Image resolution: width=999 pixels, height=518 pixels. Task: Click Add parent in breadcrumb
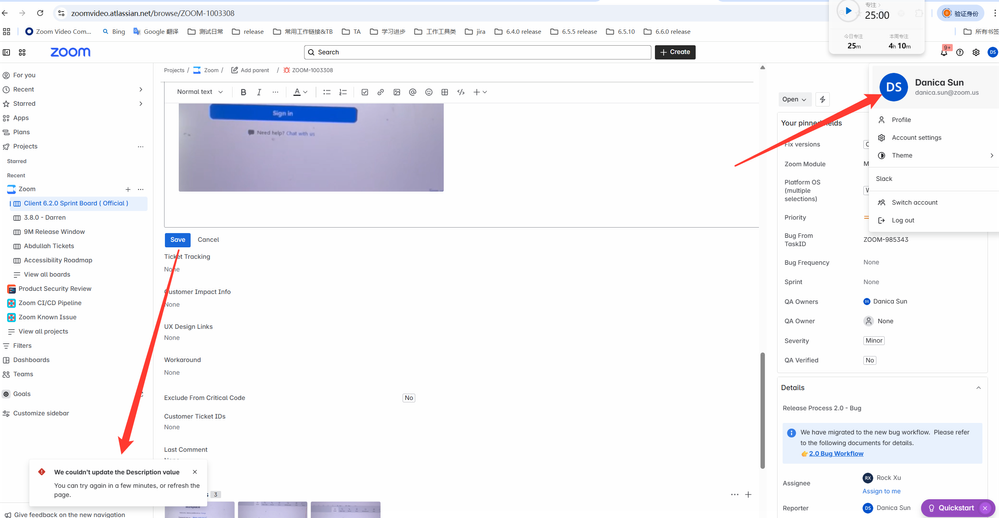click(x=250, y=70)
